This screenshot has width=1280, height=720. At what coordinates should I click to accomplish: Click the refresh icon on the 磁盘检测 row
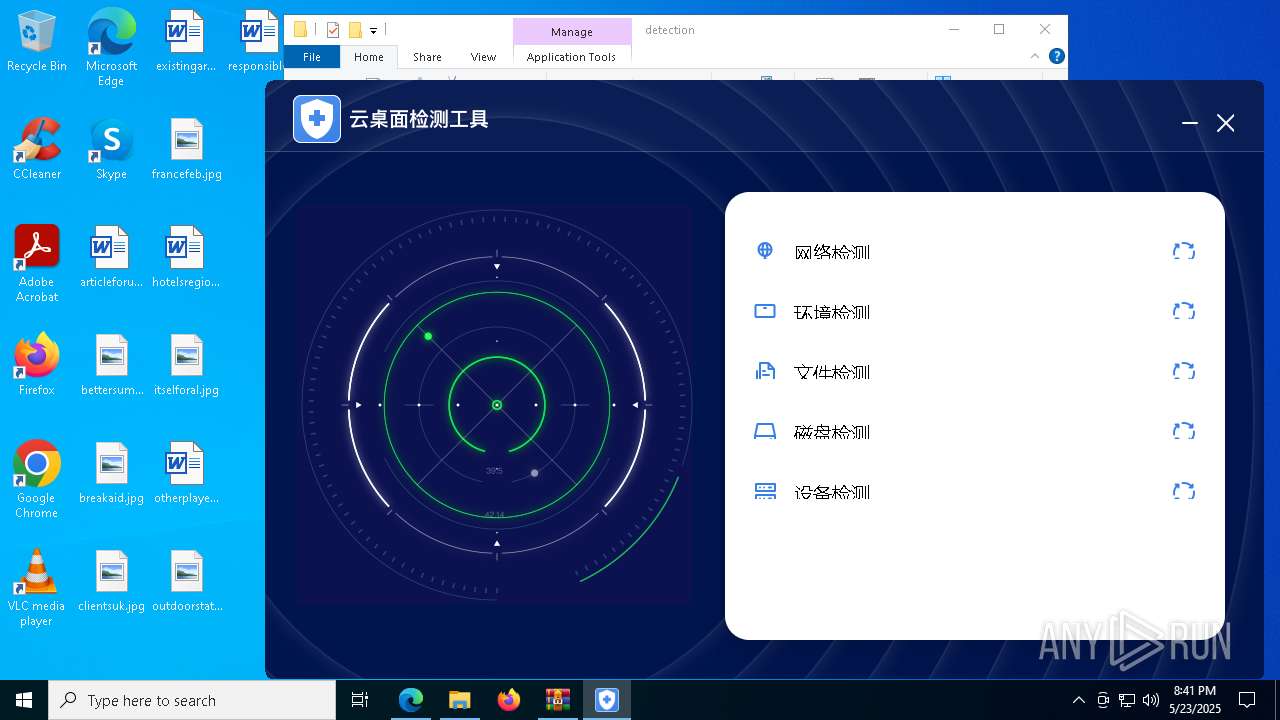click(1184, 431)
